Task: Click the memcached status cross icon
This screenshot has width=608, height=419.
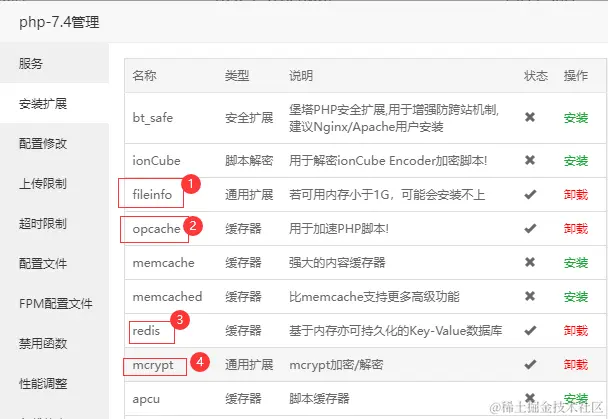Action: 530,297
